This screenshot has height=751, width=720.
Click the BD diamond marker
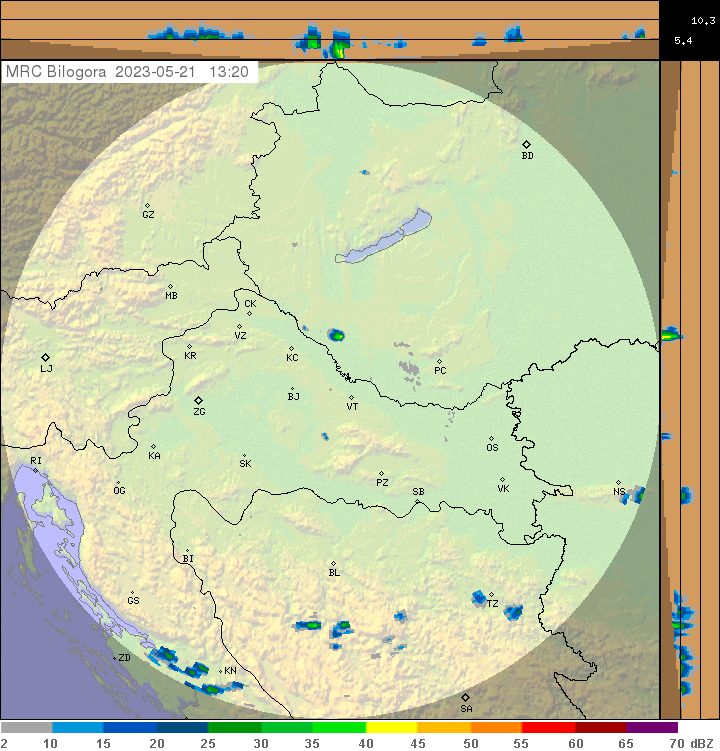click(527, 145)
